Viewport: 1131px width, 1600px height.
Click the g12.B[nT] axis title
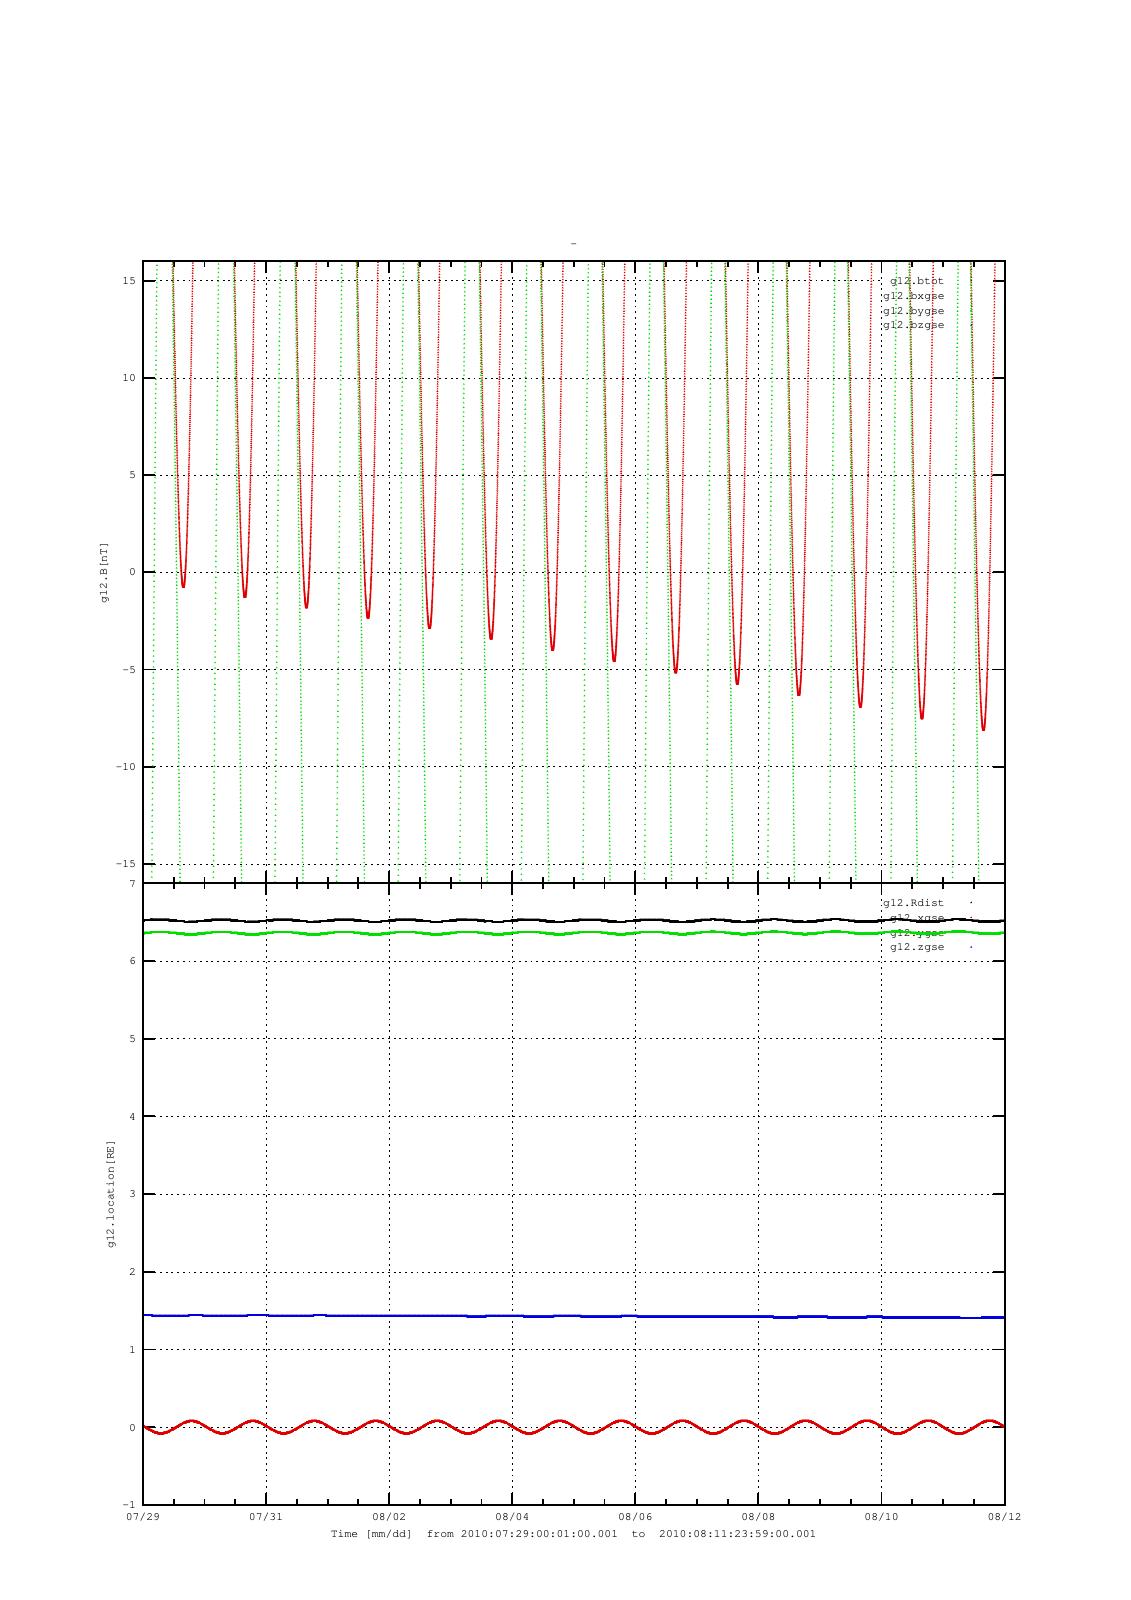coord(104,572)
